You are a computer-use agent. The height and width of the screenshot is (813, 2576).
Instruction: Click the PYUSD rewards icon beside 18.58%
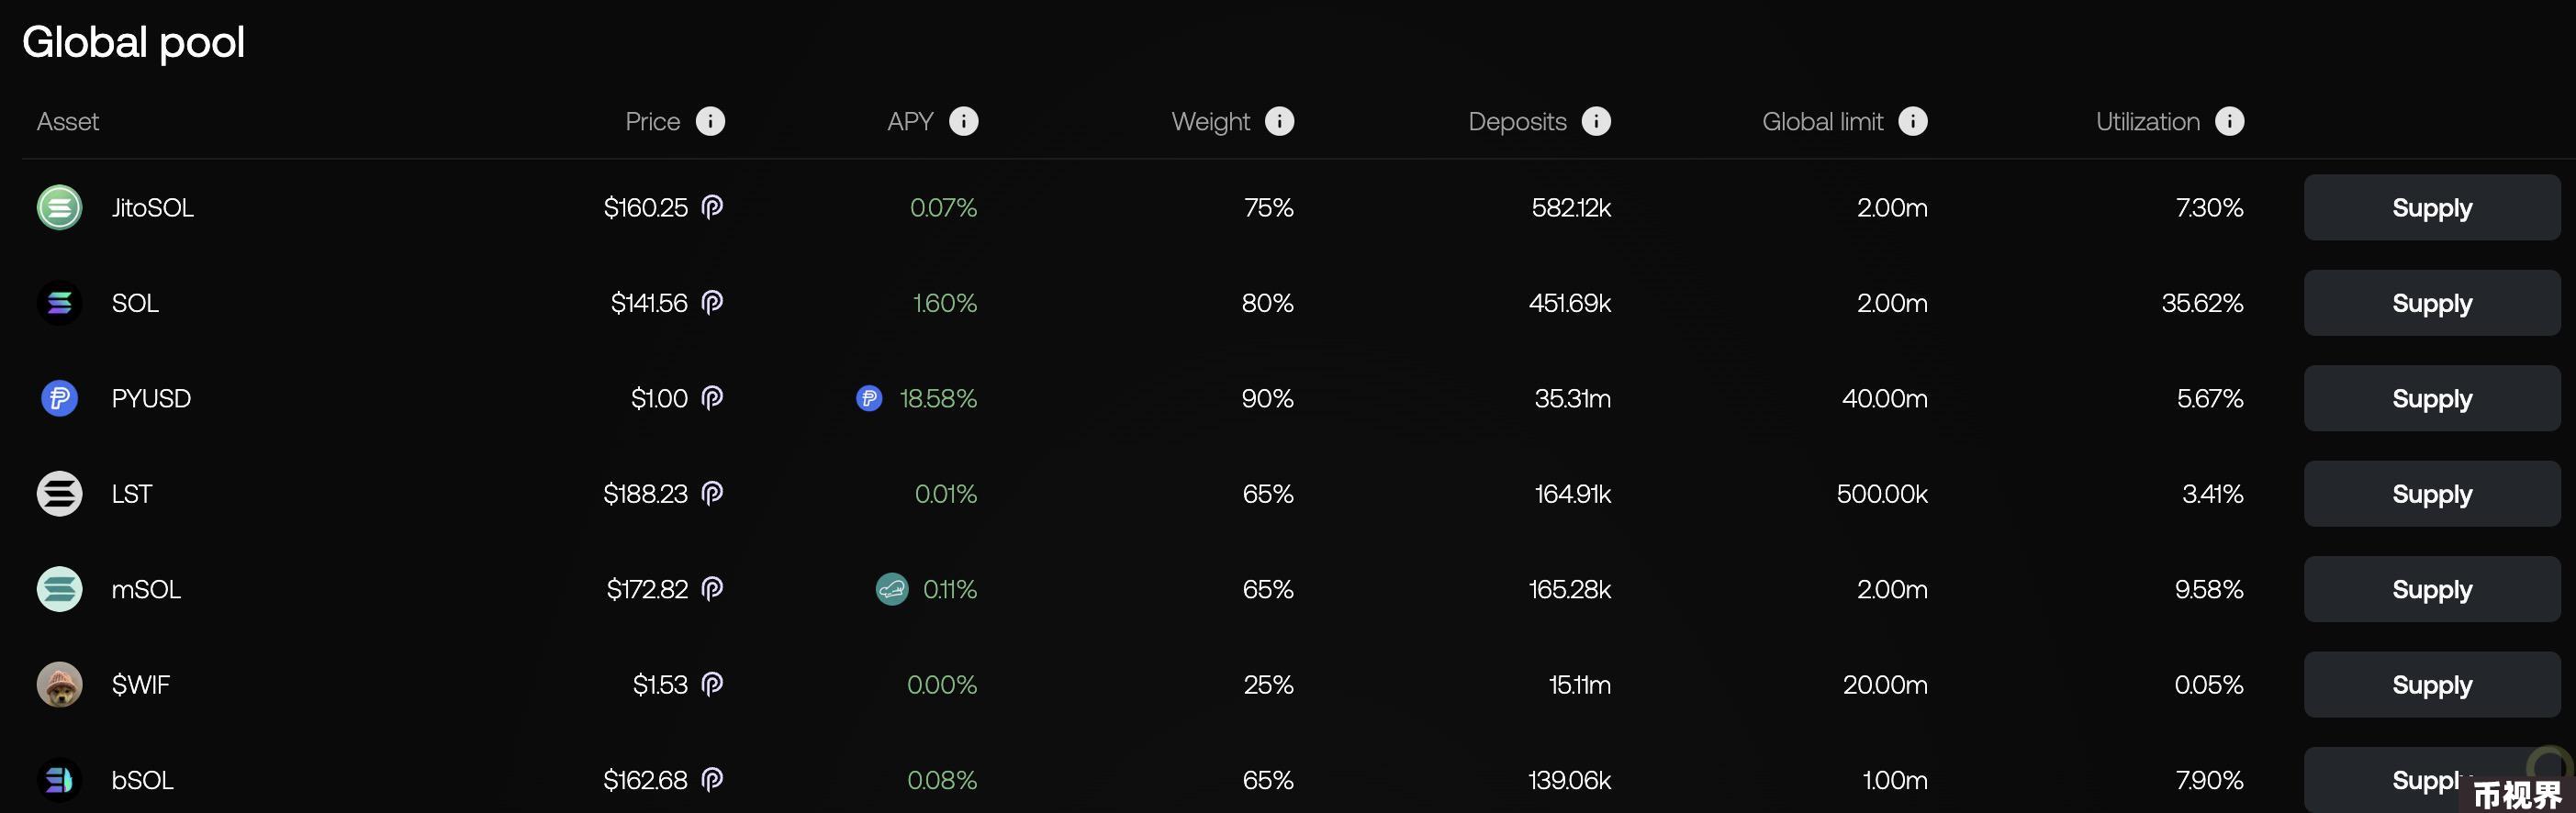tap(869, 398)
